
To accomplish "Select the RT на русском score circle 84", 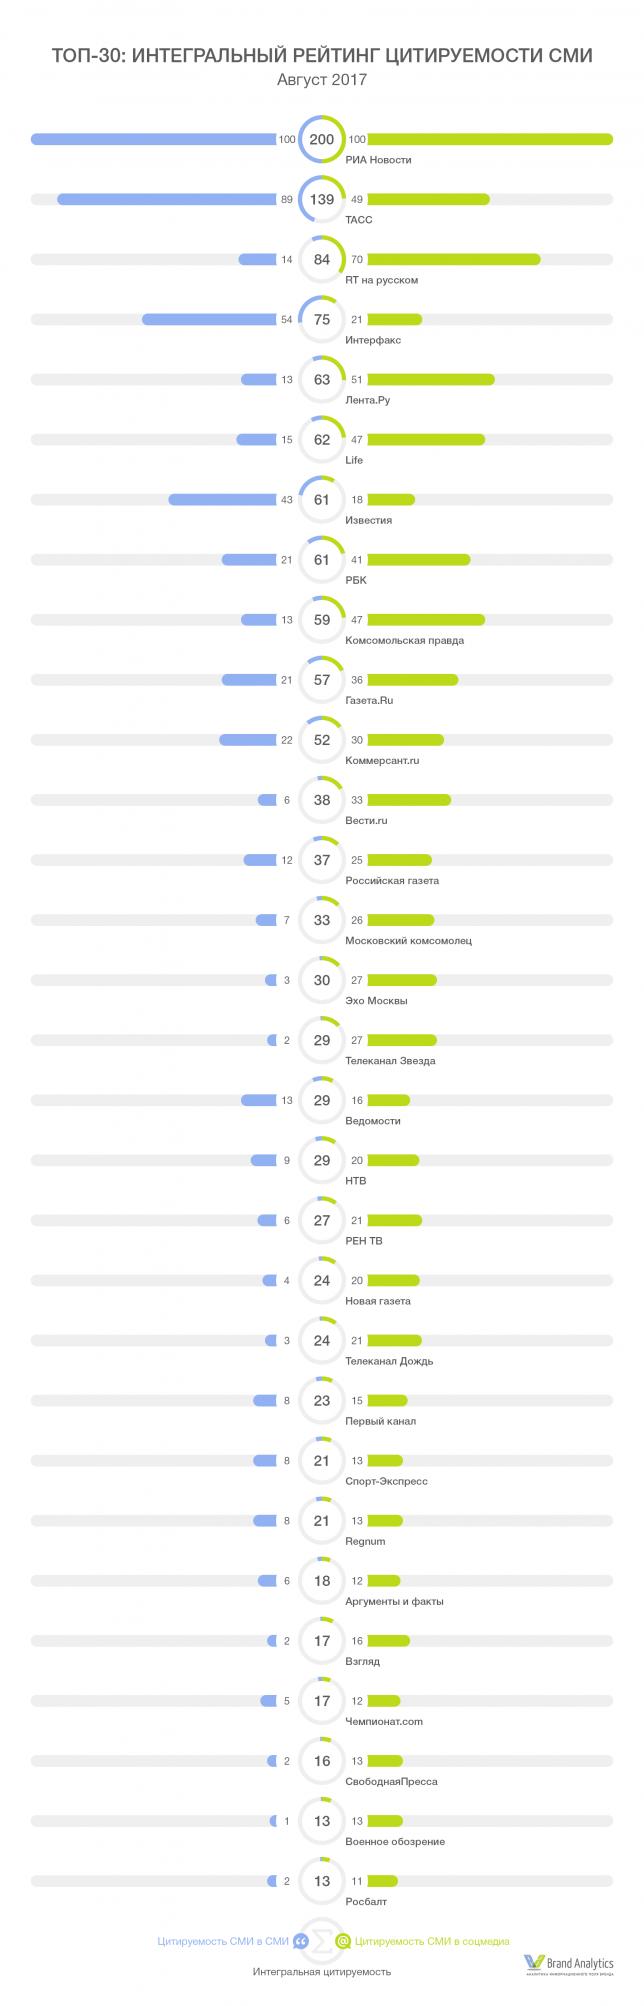I will (321, 260).
